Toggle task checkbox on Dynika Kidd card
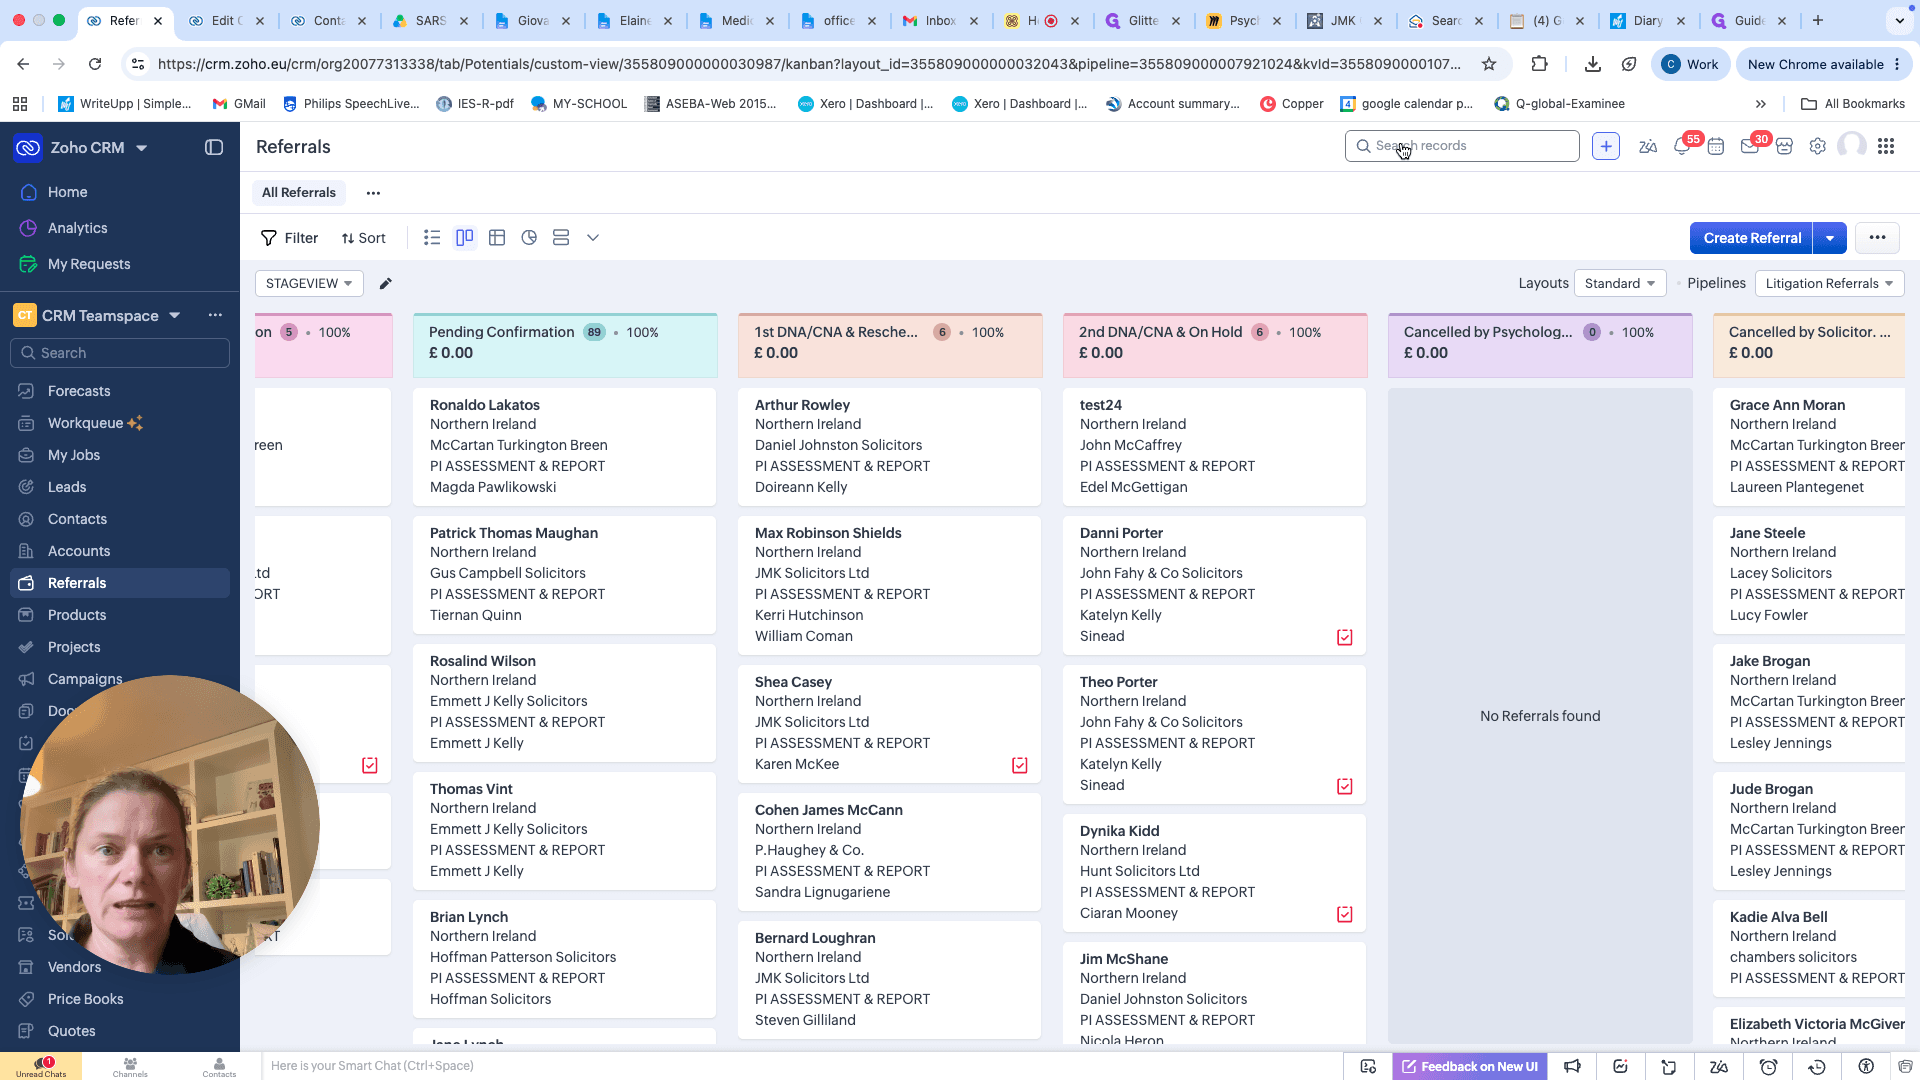1920x1080 pixels. (x=1345, y=914)
